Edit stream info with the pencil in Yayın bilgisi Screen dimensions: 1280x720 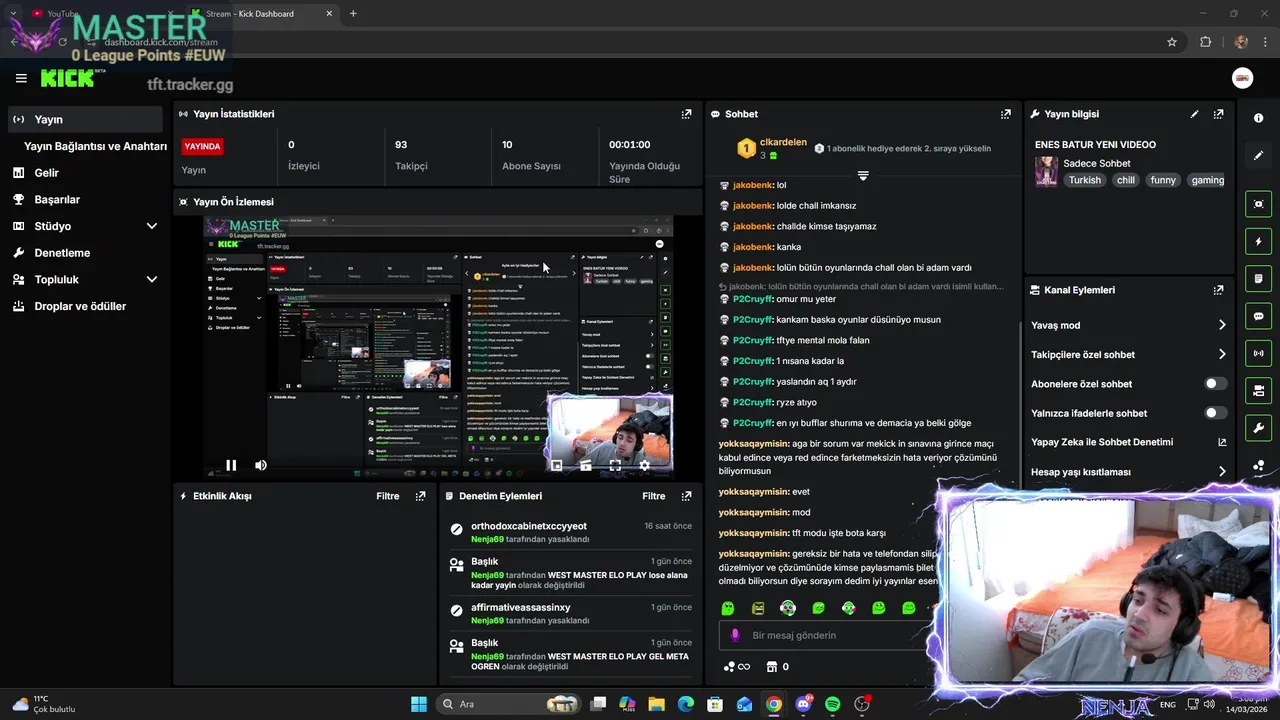point(1194,114)
